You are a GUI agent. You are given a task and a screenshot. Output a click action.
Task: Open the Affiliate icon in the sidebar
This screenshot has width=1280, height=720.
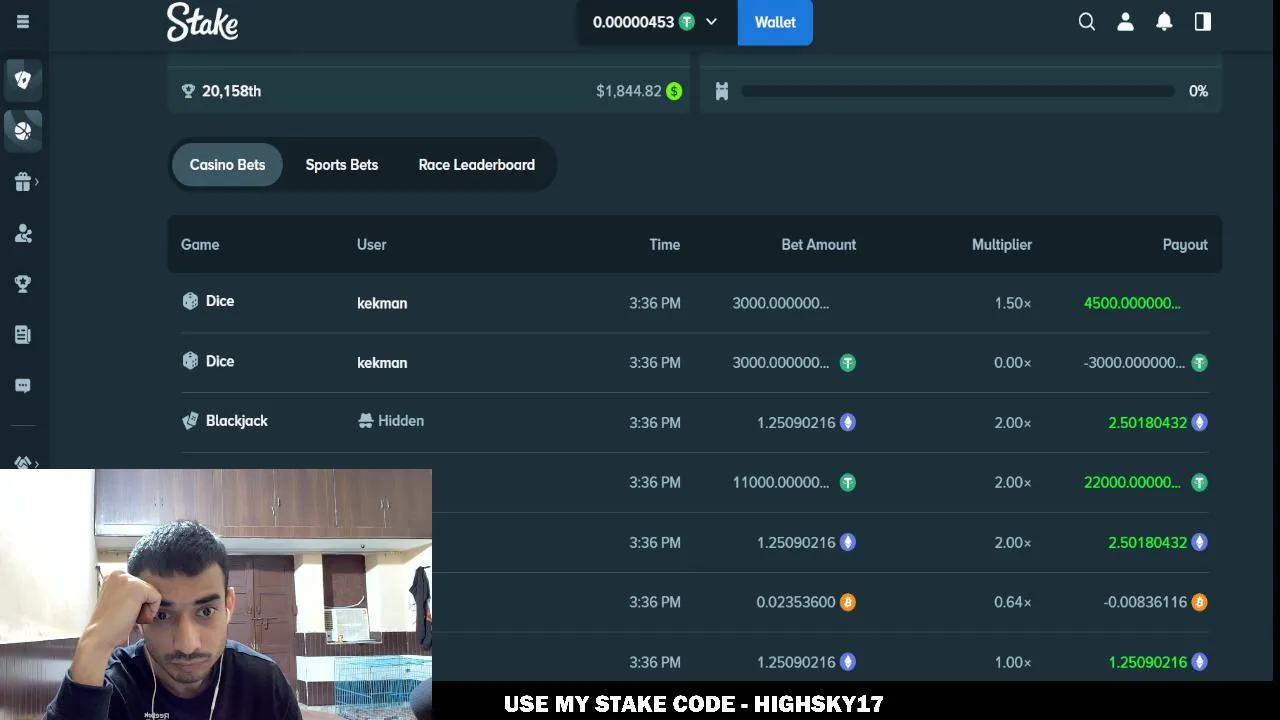coord(23,233)
